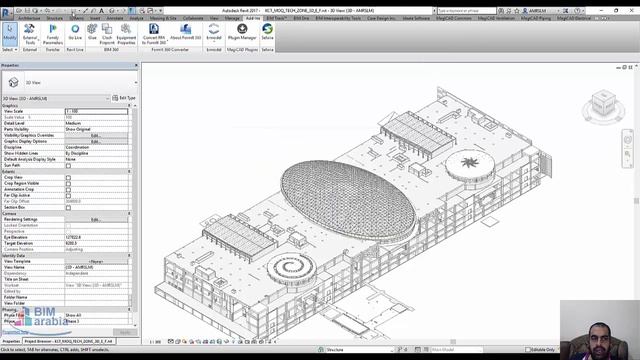Click the steering wheel on navigation bar

pos(627,140)
